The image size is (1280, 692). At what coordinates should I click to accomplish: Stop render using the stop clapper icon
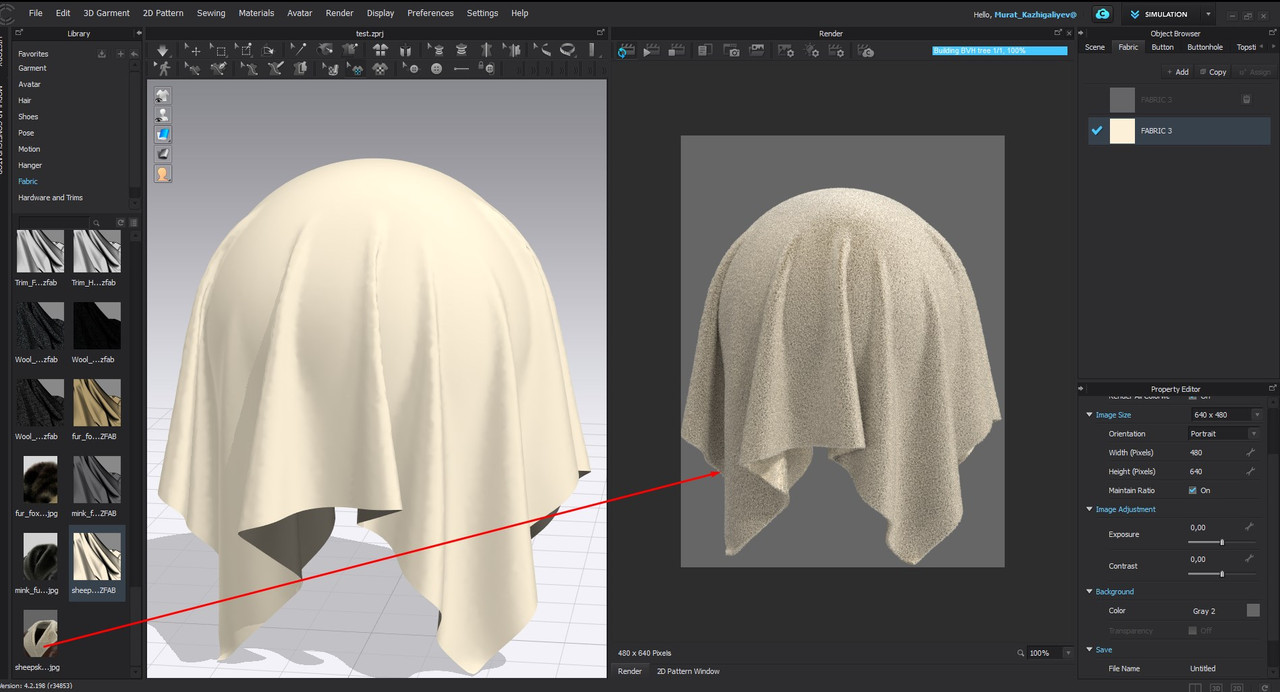(x=677, y=51)
